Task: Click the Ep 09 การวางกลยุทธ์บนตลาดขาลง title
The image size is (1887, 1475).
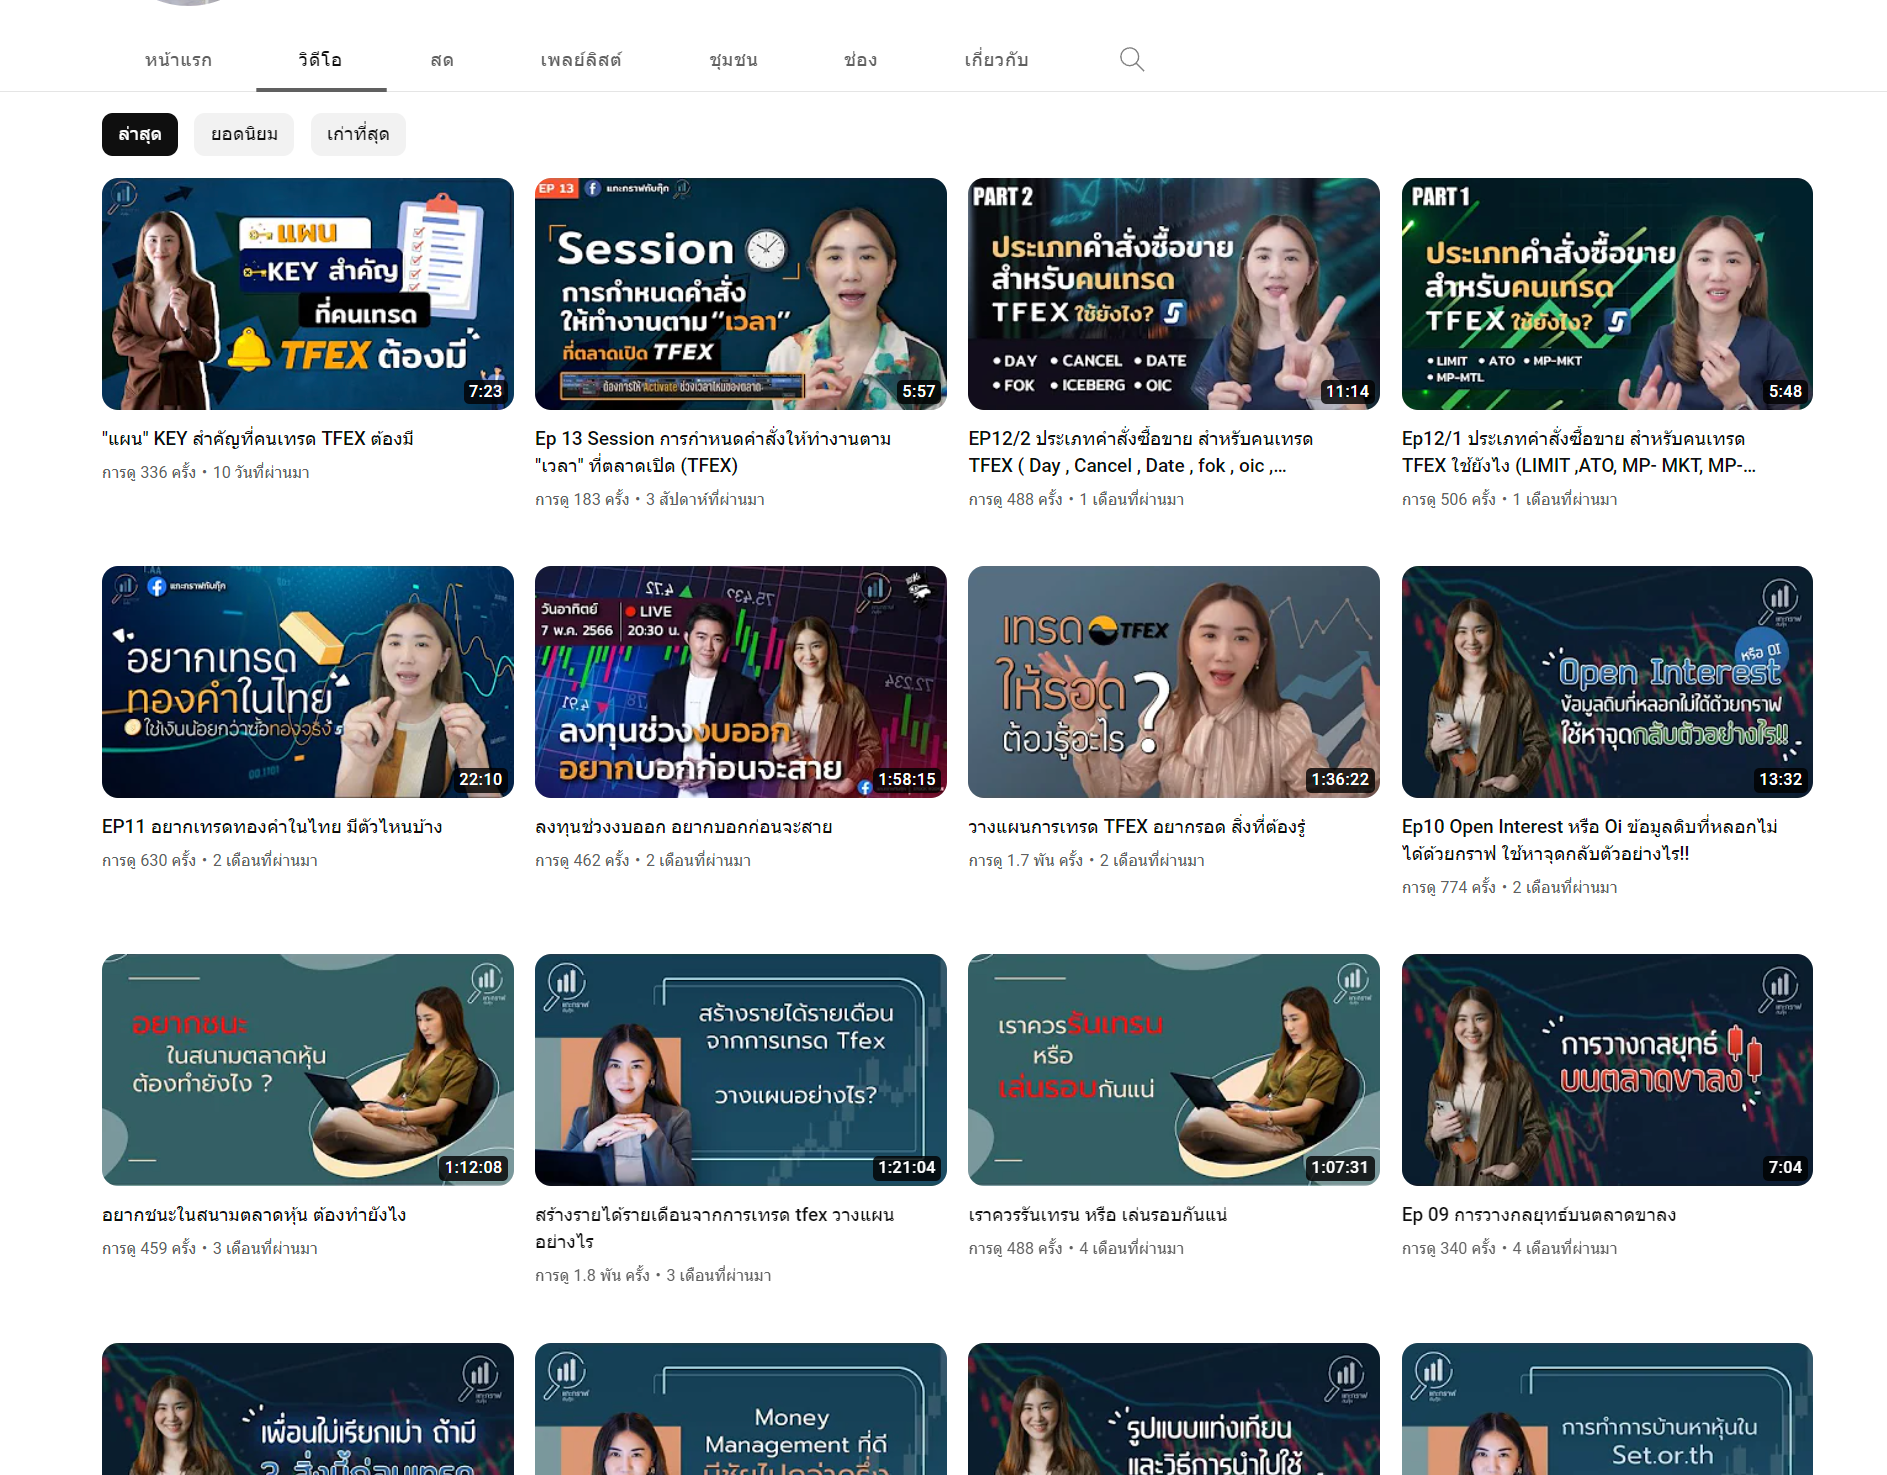Action: [1539, 1215]
